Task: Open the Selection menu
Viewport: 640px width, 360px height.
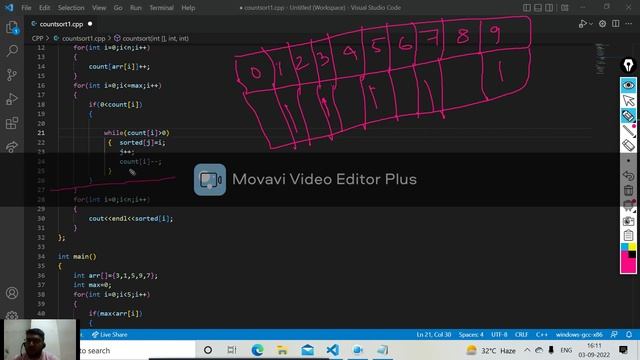Action: 71,8
